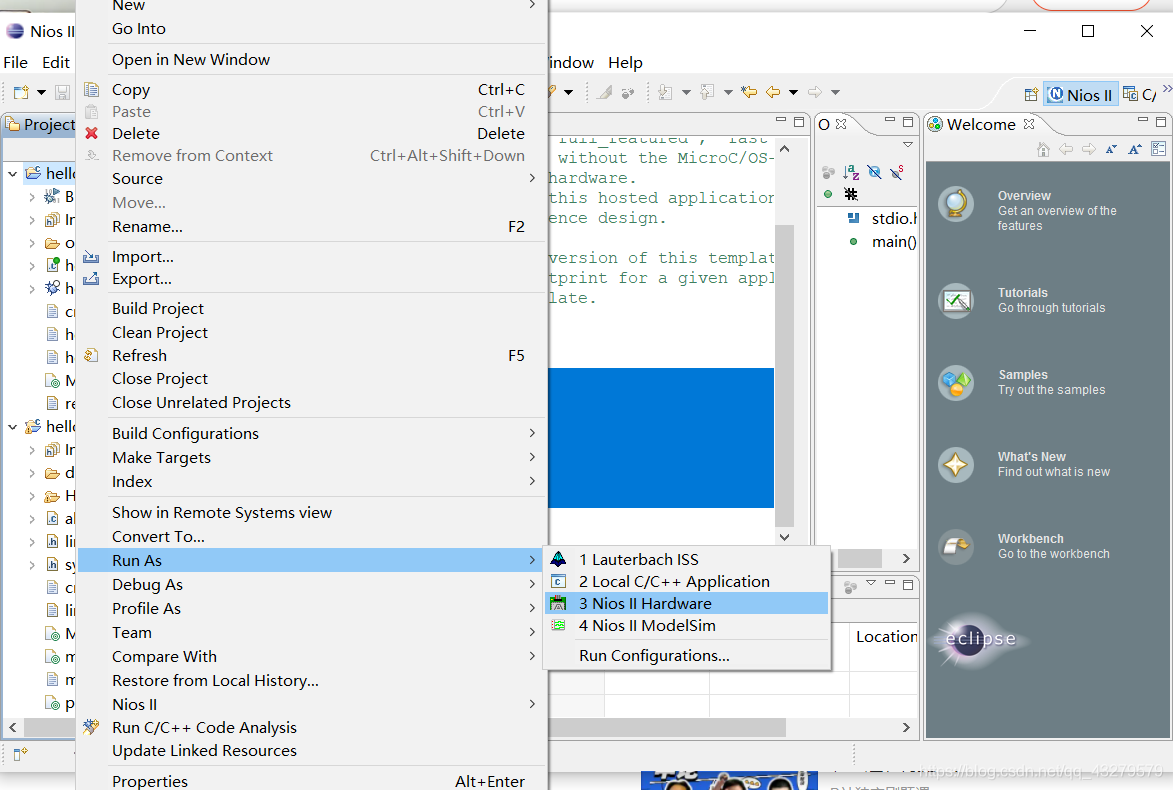Click the Samples shapes icon
1173x790 pixels.
956,383
